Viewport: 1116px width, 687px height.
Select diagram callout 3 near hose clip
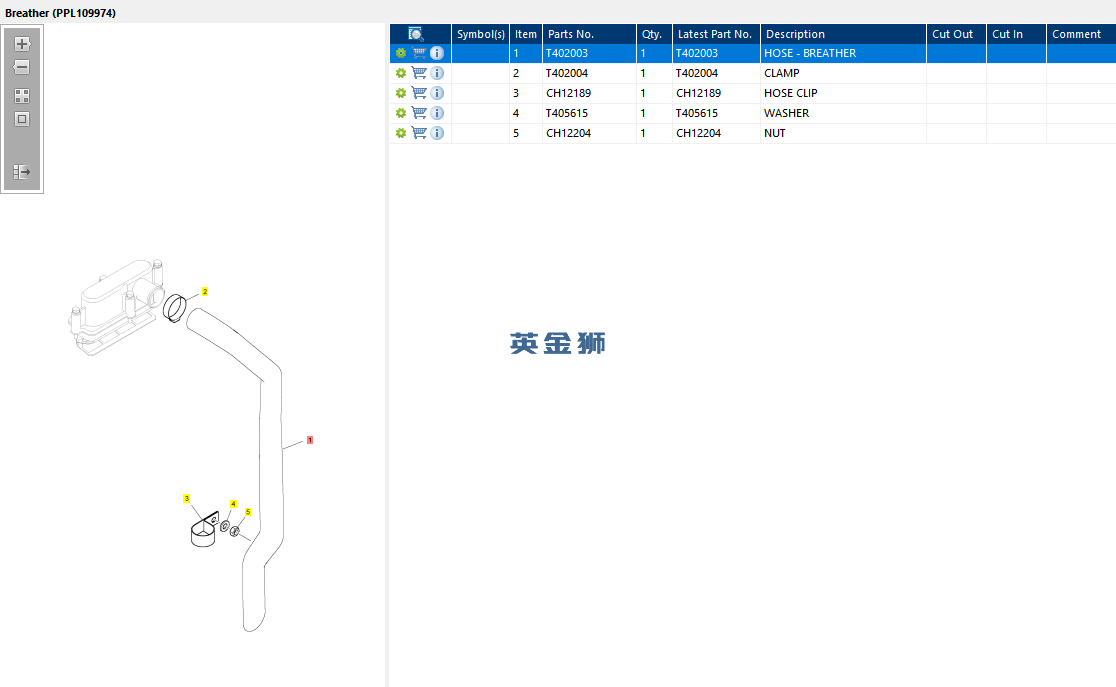coord(186,498)
